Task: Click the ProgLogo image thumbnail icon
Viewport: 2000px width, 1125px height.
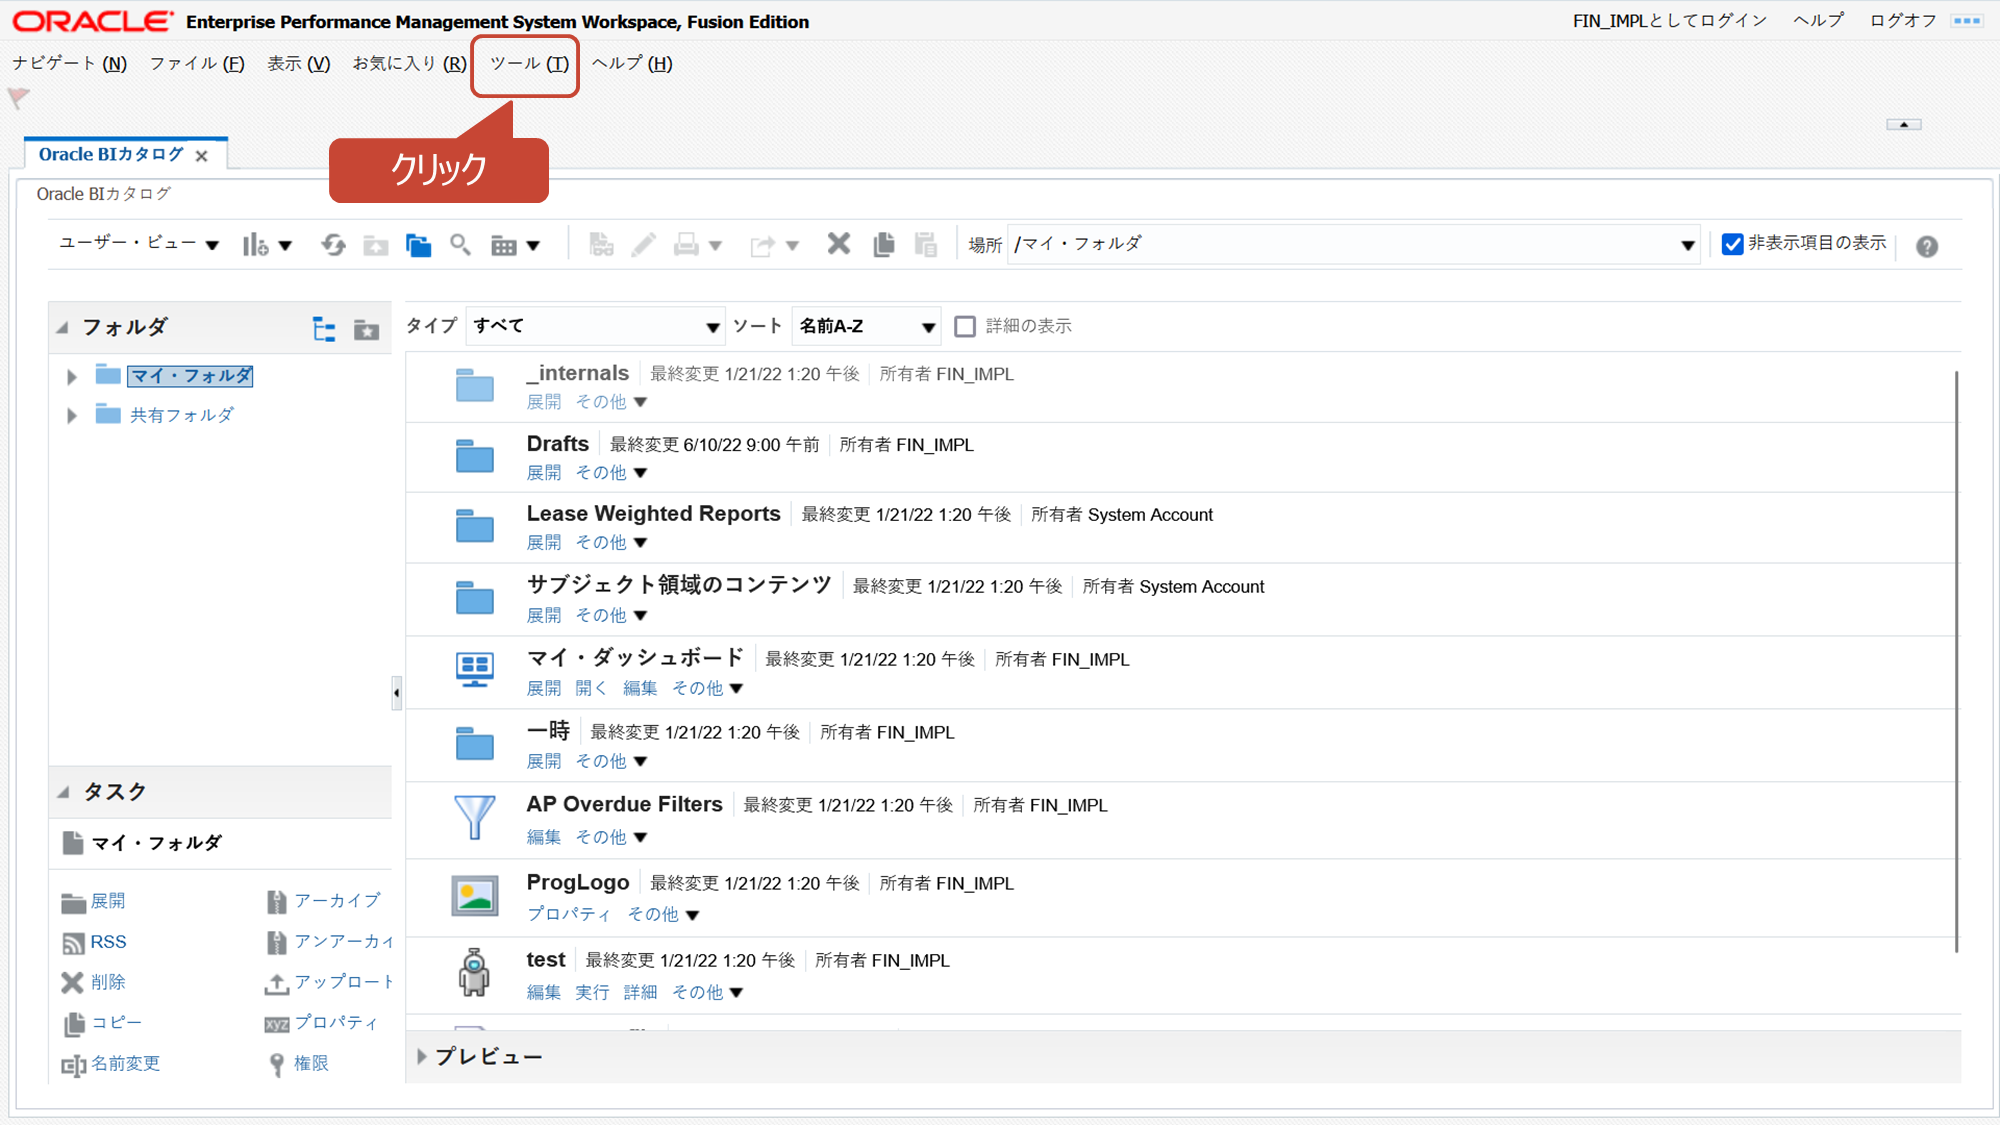Action: 474,896
